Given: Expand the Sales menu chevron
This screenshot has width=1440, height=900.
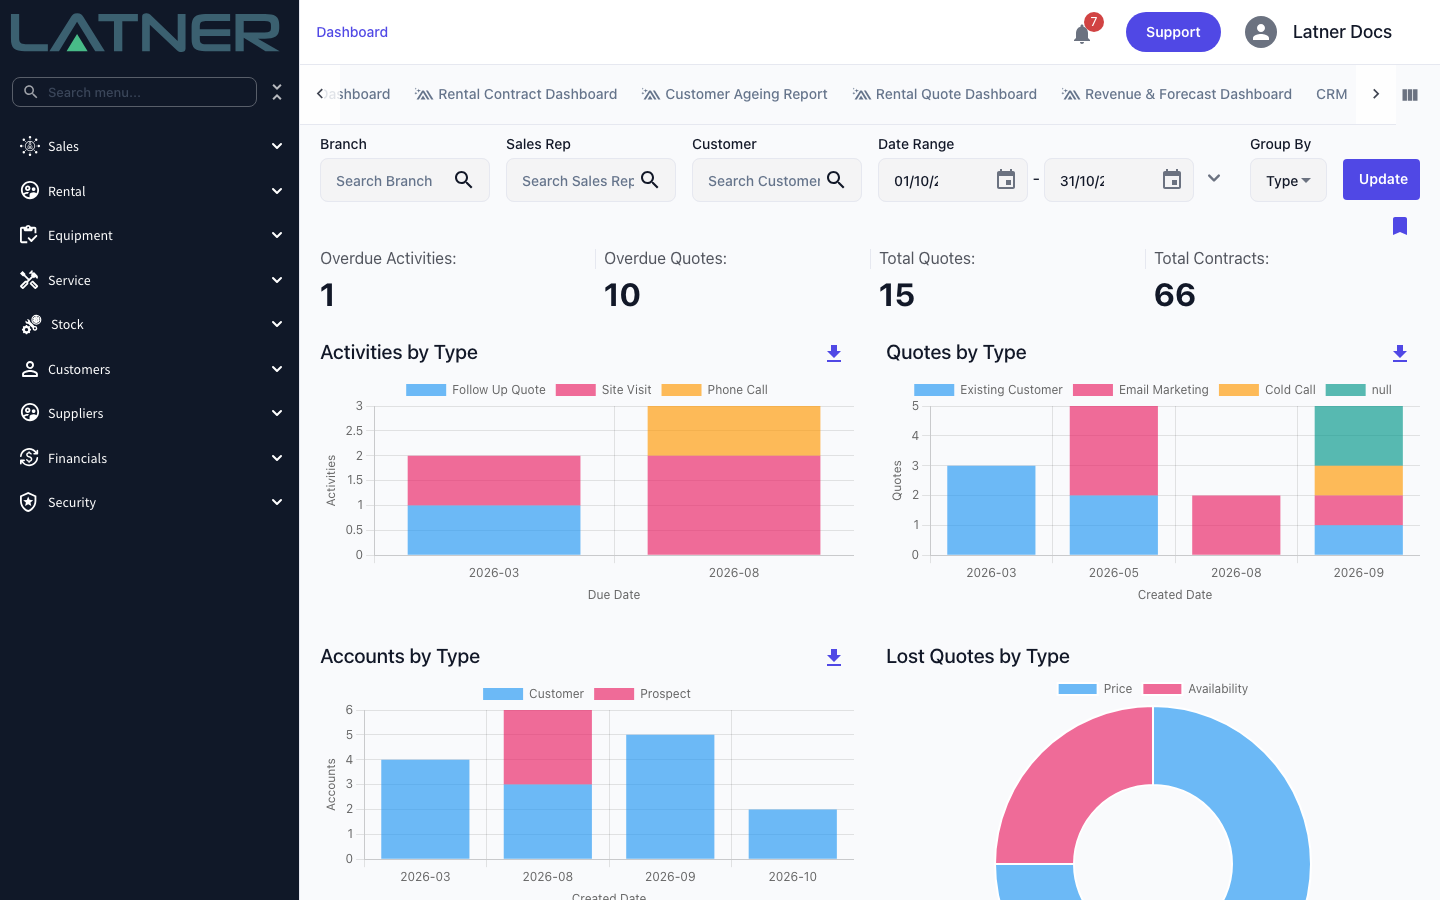Looking at the screenshot, I should [x=277, y=146].
